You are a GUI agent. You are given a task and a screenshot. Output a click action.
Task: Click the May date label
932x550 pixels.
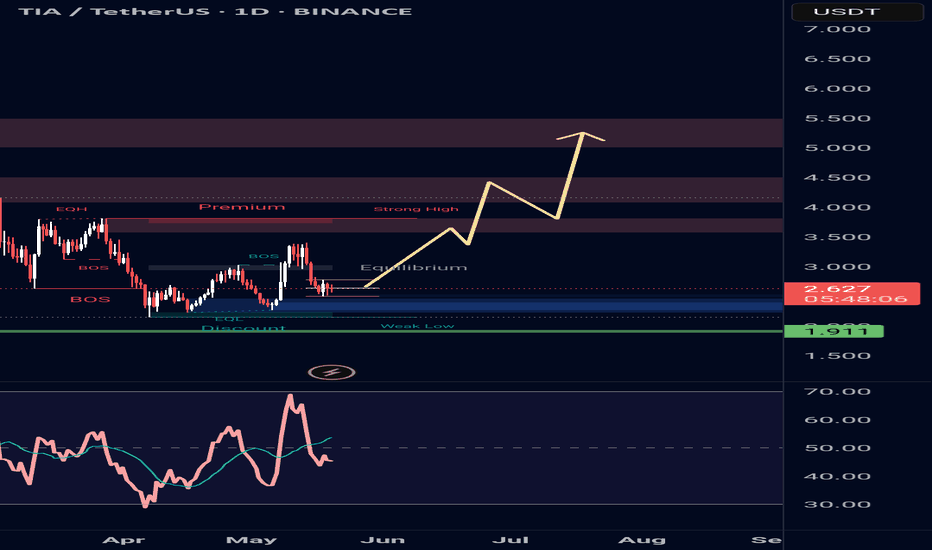251,540
